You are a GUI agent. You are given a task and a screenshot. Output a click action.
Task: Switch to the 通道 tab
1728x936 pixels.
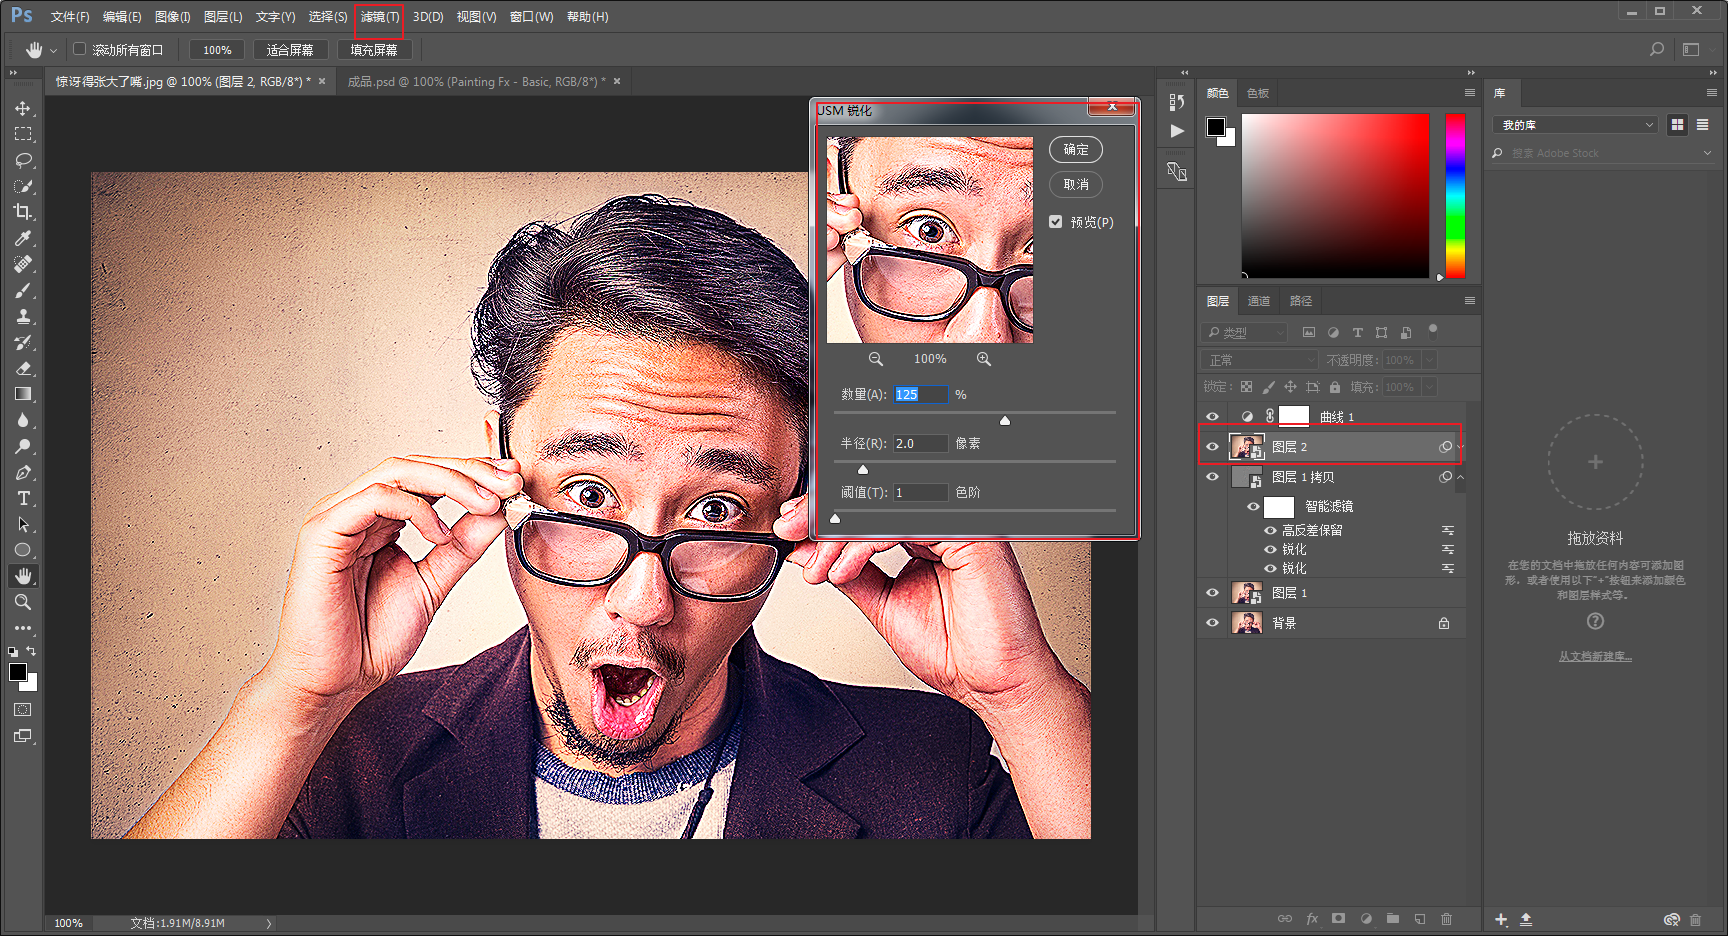click(1259, 301)
